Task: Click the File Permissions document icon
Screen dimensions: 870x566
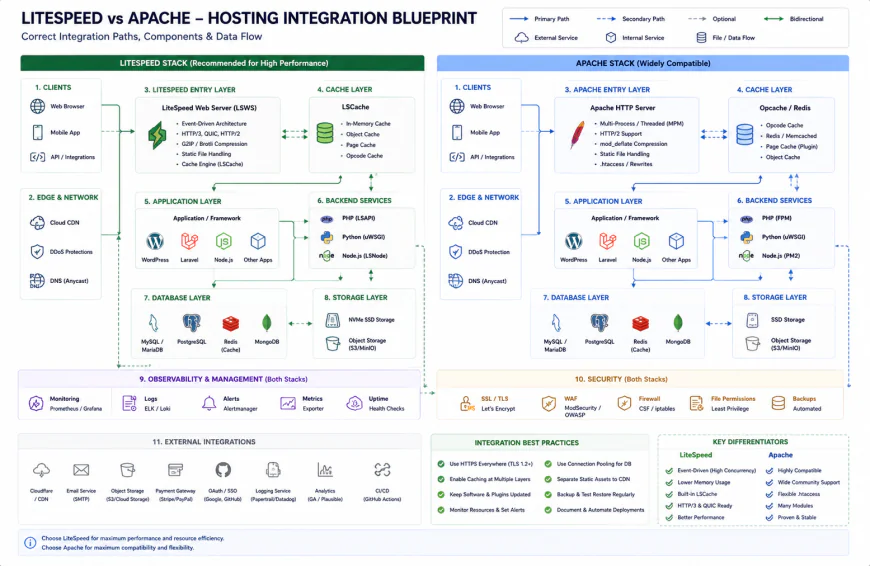Action: point(696,403)
